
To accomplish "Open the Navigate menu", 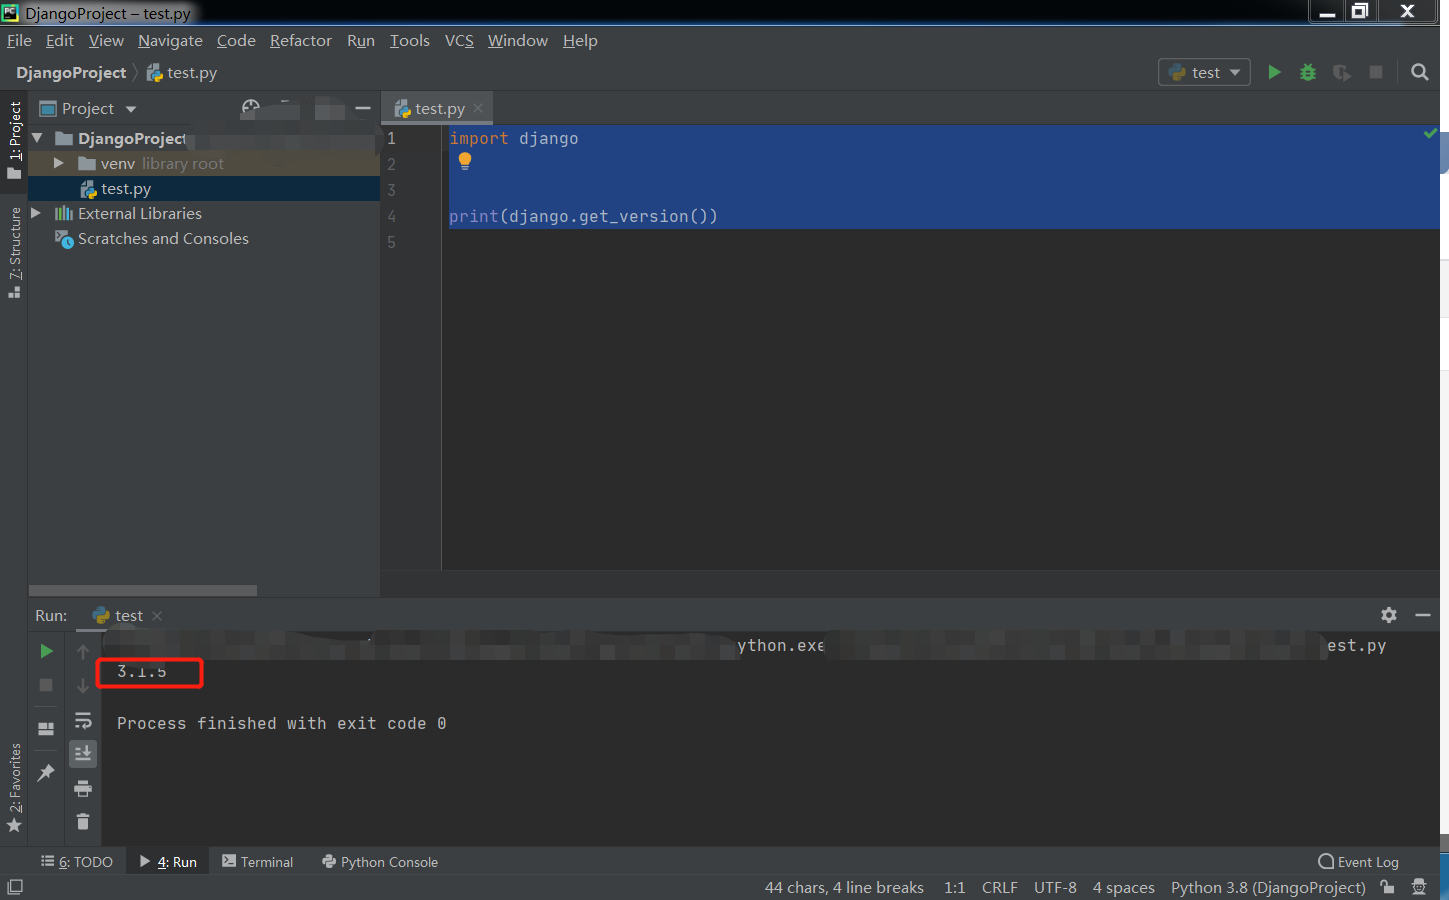I will click(170, 40).
